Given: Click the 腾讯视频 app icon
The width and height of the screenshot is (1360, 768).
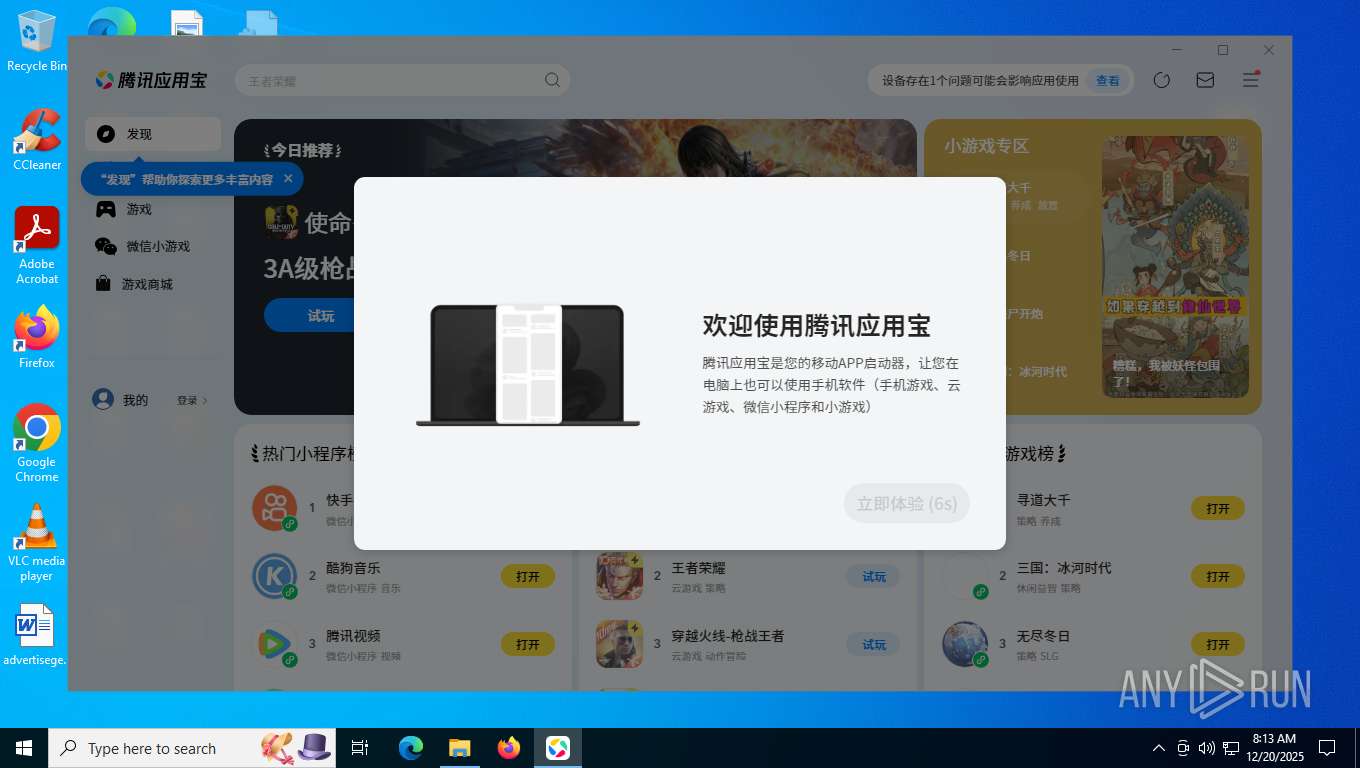Looking at the screenshot, I should coord(274,644).
